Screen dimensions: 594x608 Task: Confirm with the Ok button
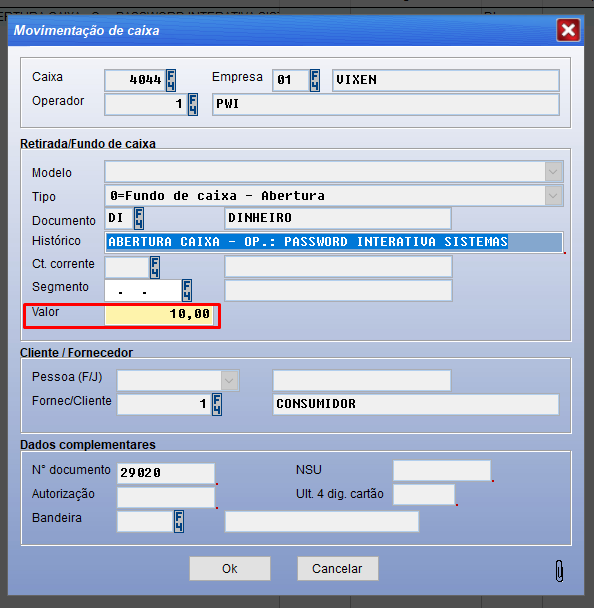230,568
